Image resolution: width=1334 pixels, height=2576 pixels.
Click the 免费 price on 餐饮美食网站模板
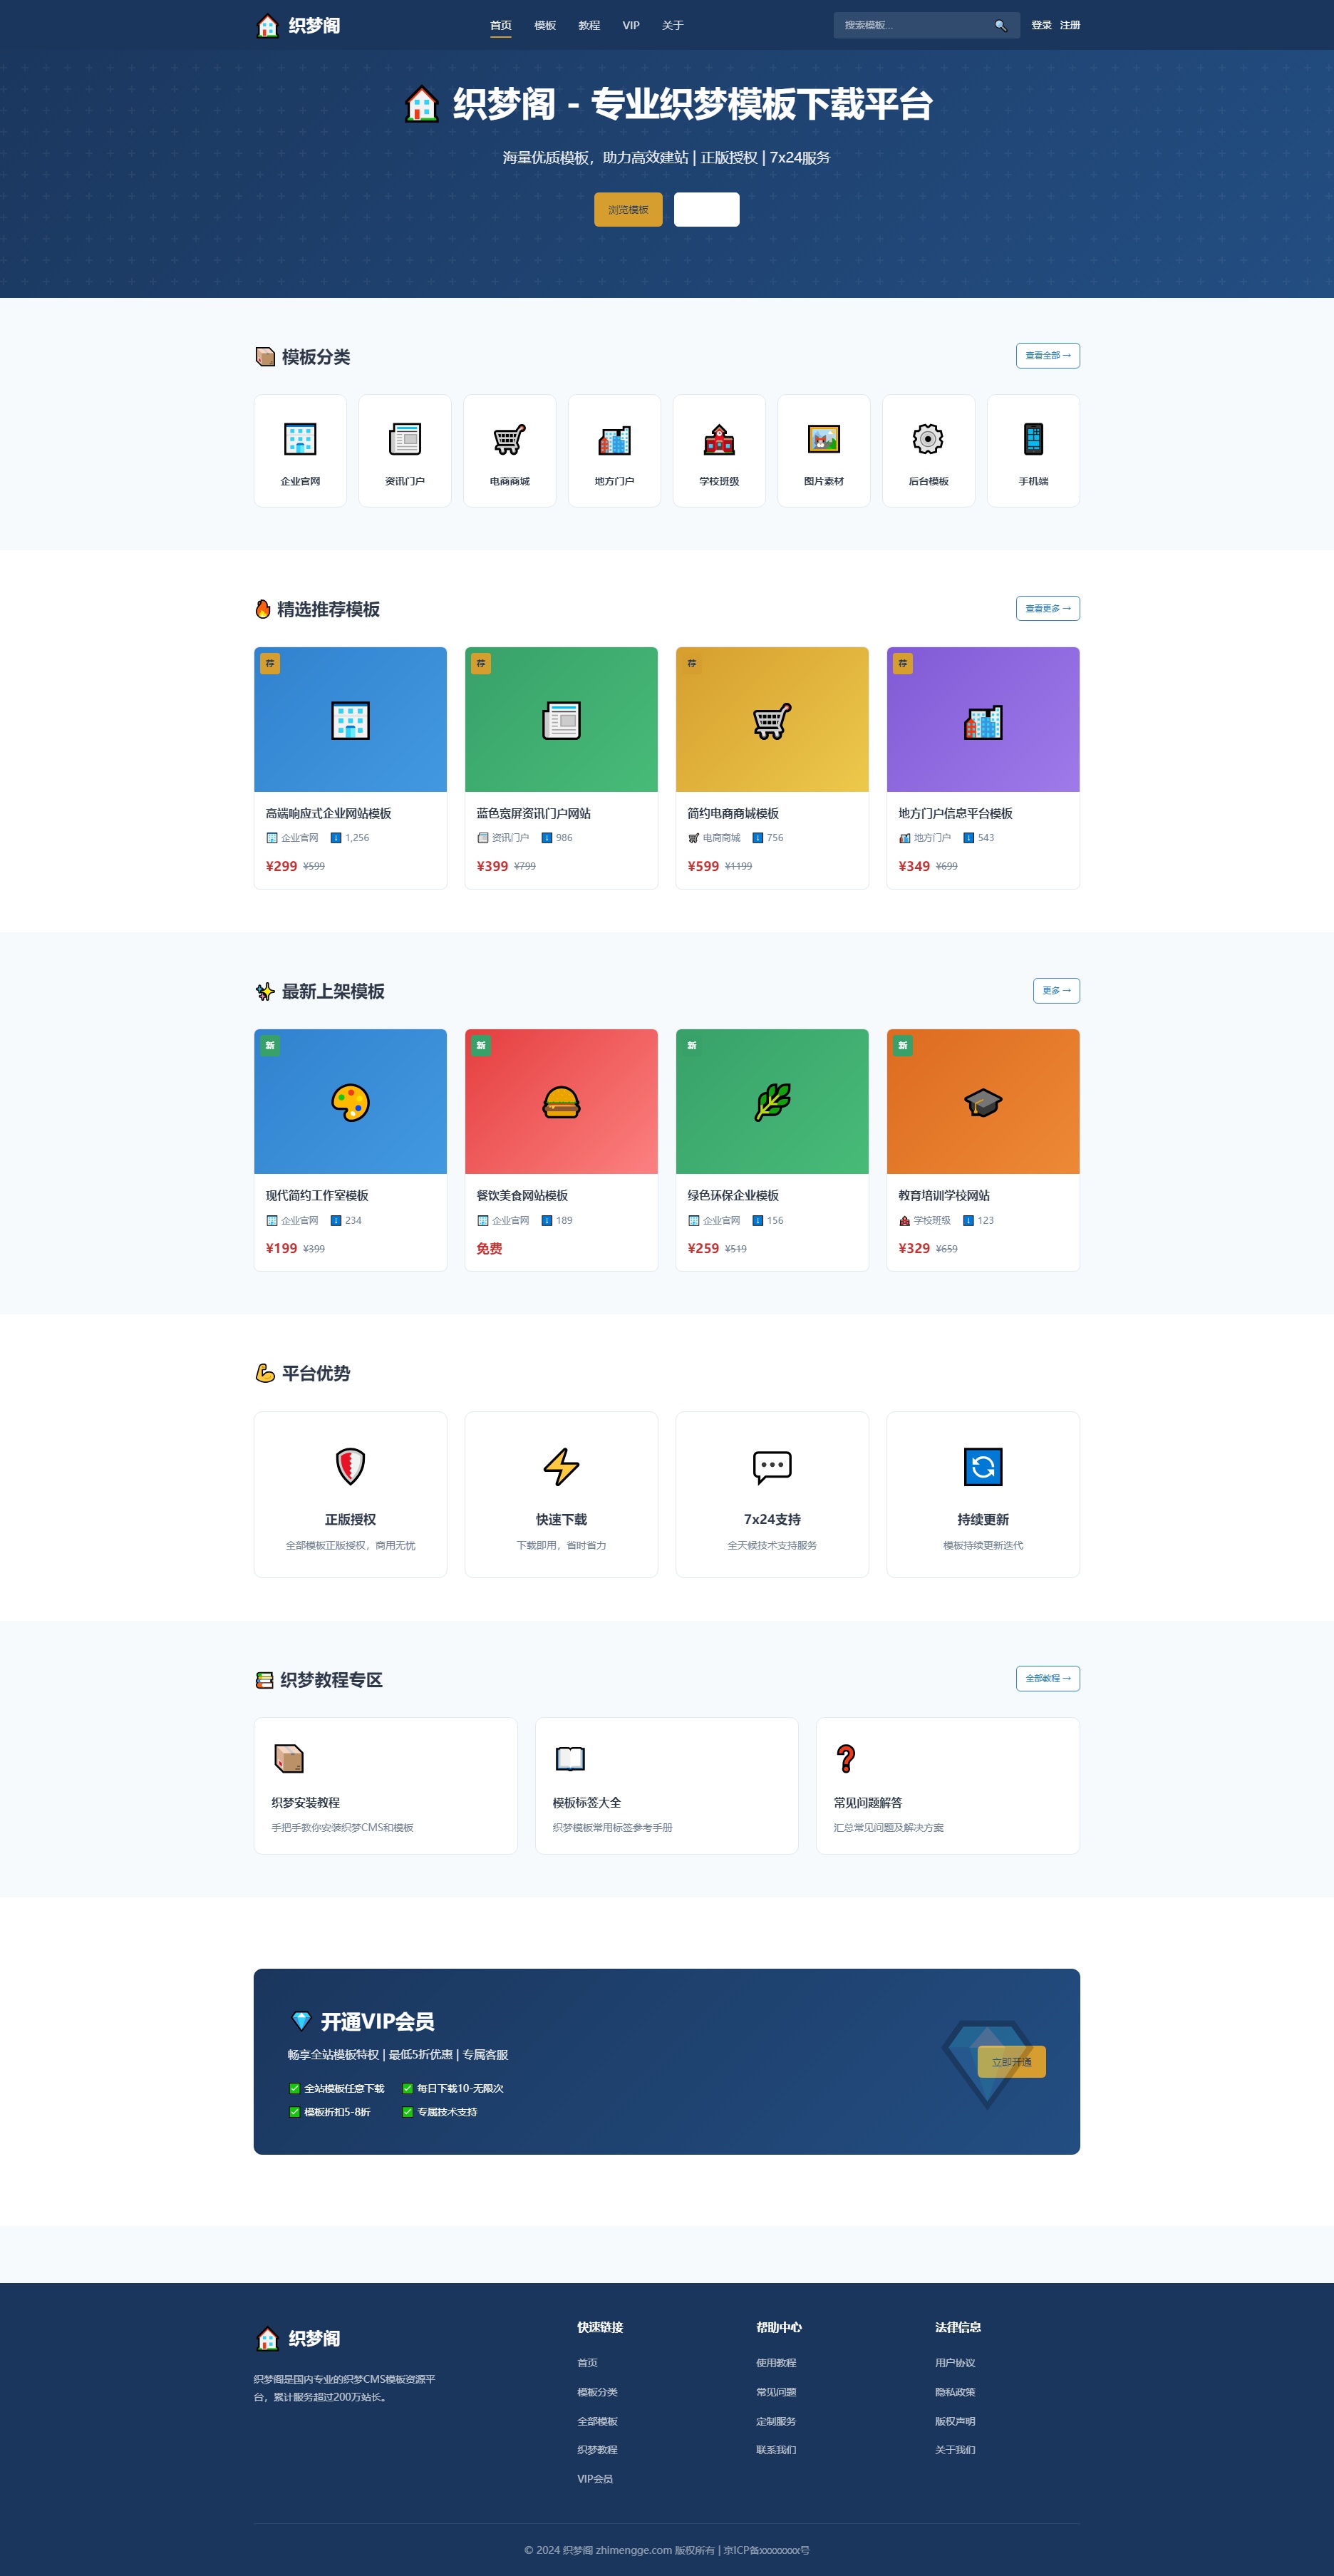(x=489, y=1248)
